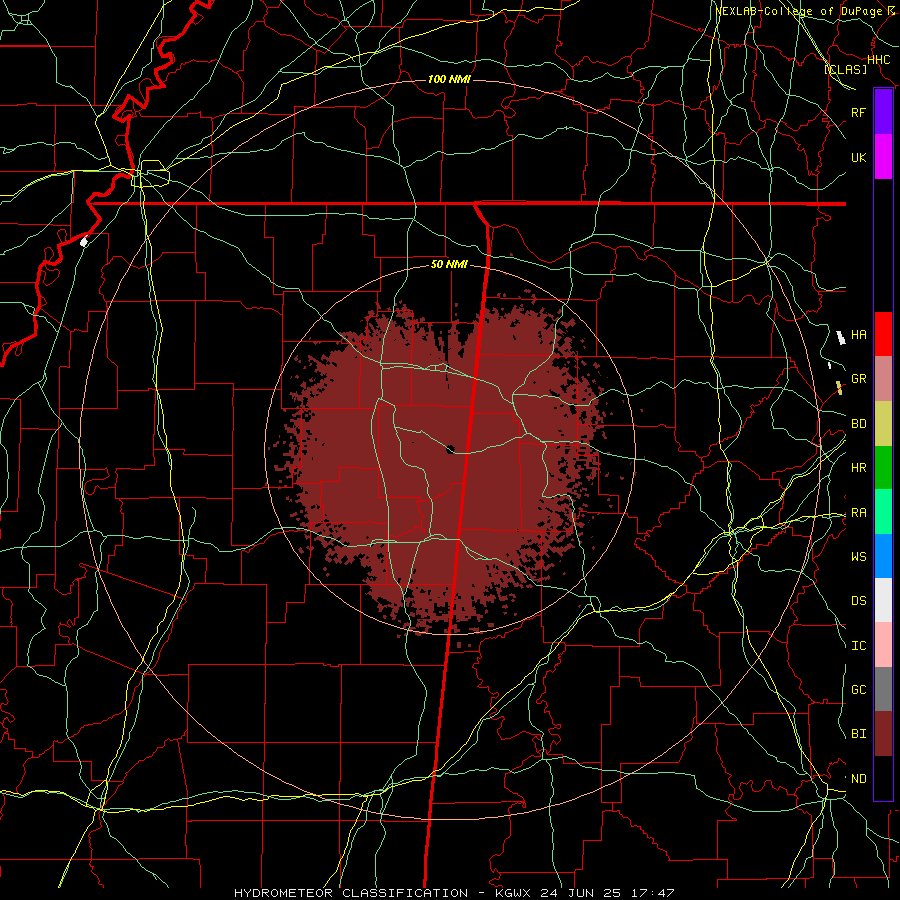Click the mint green RA legend swatch
The width and height of the screenshot is (900, 900).
click(x=883, y=512)
